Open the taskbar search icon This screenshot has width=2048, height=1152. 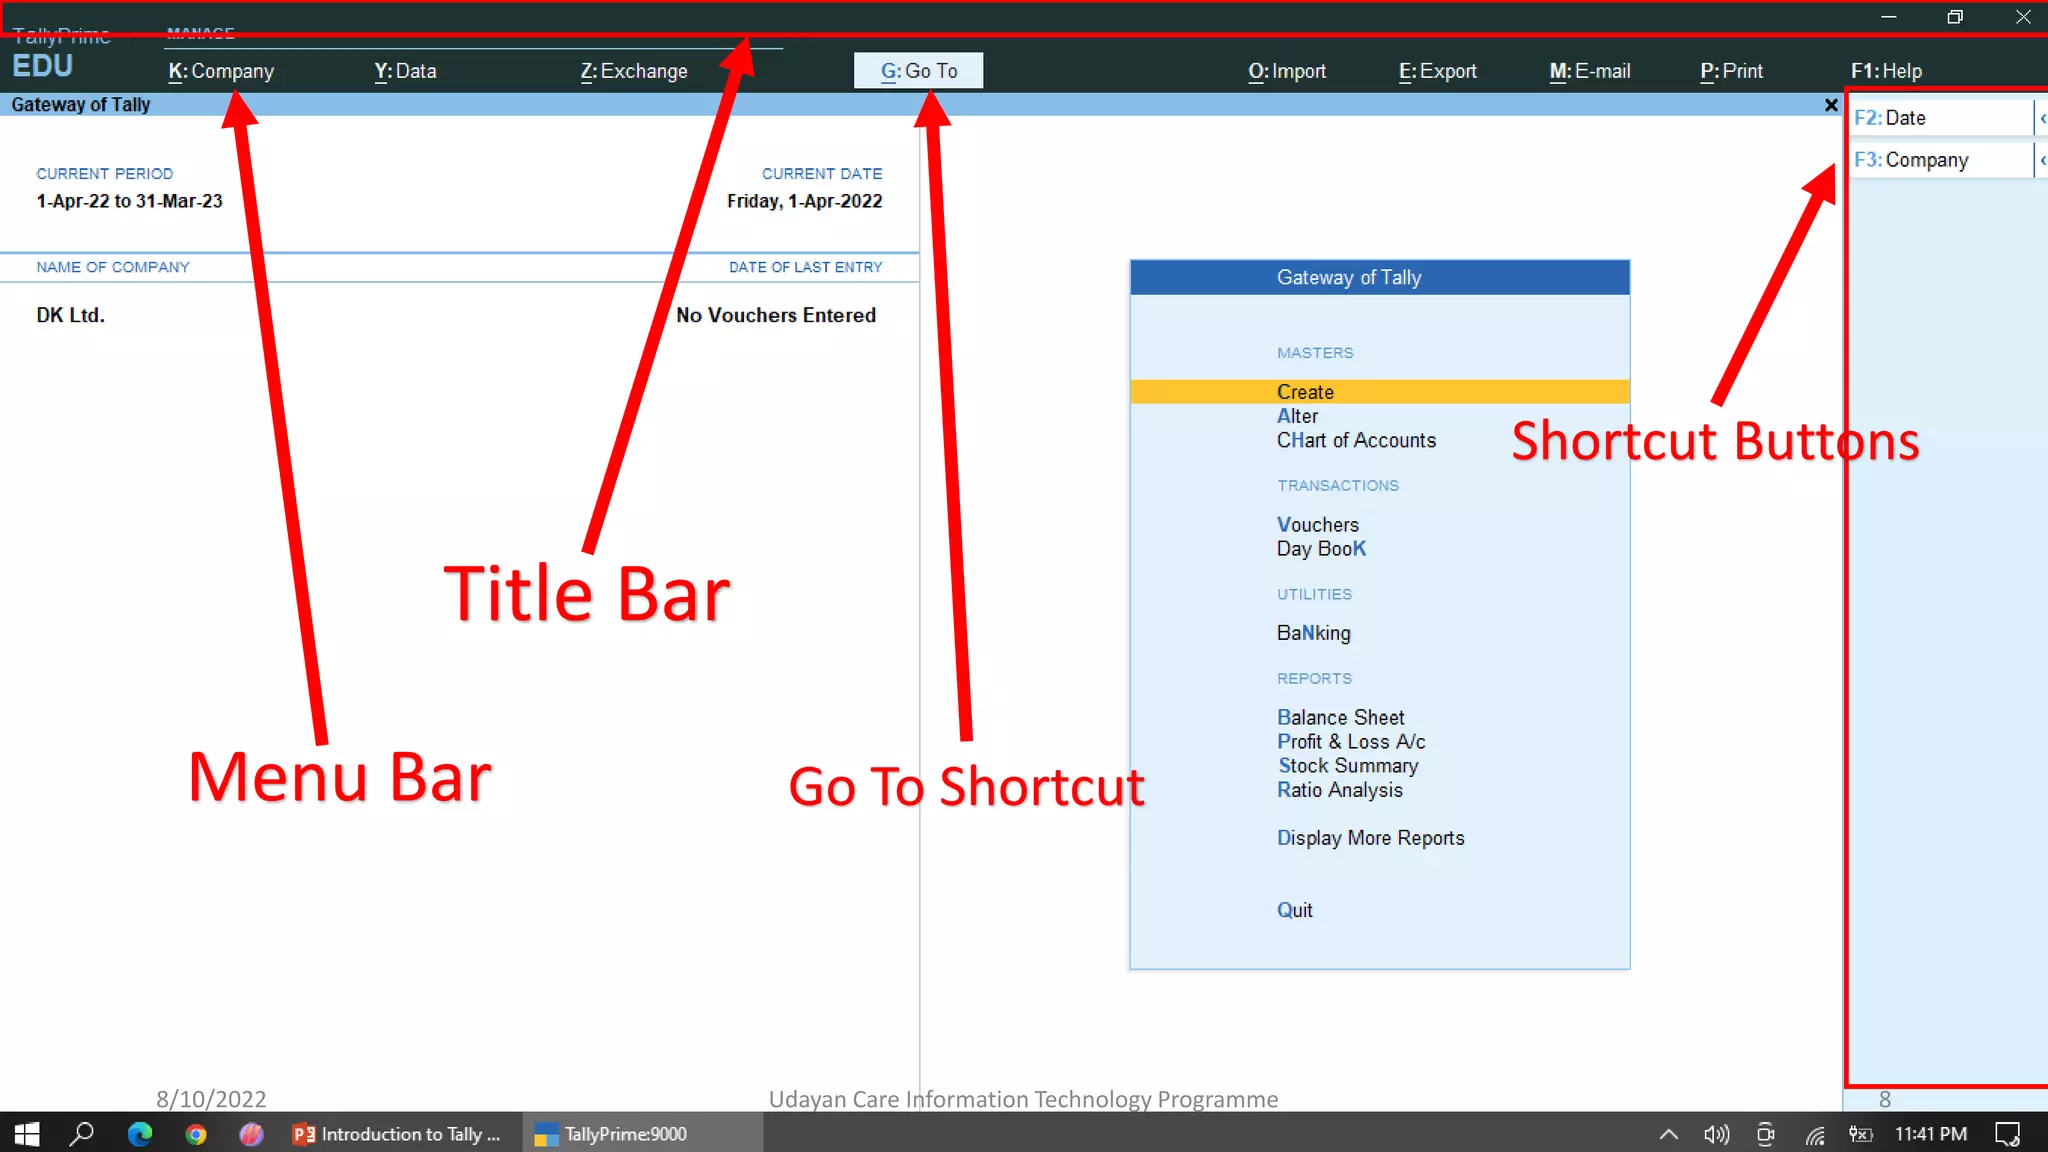pos(82,1134)
